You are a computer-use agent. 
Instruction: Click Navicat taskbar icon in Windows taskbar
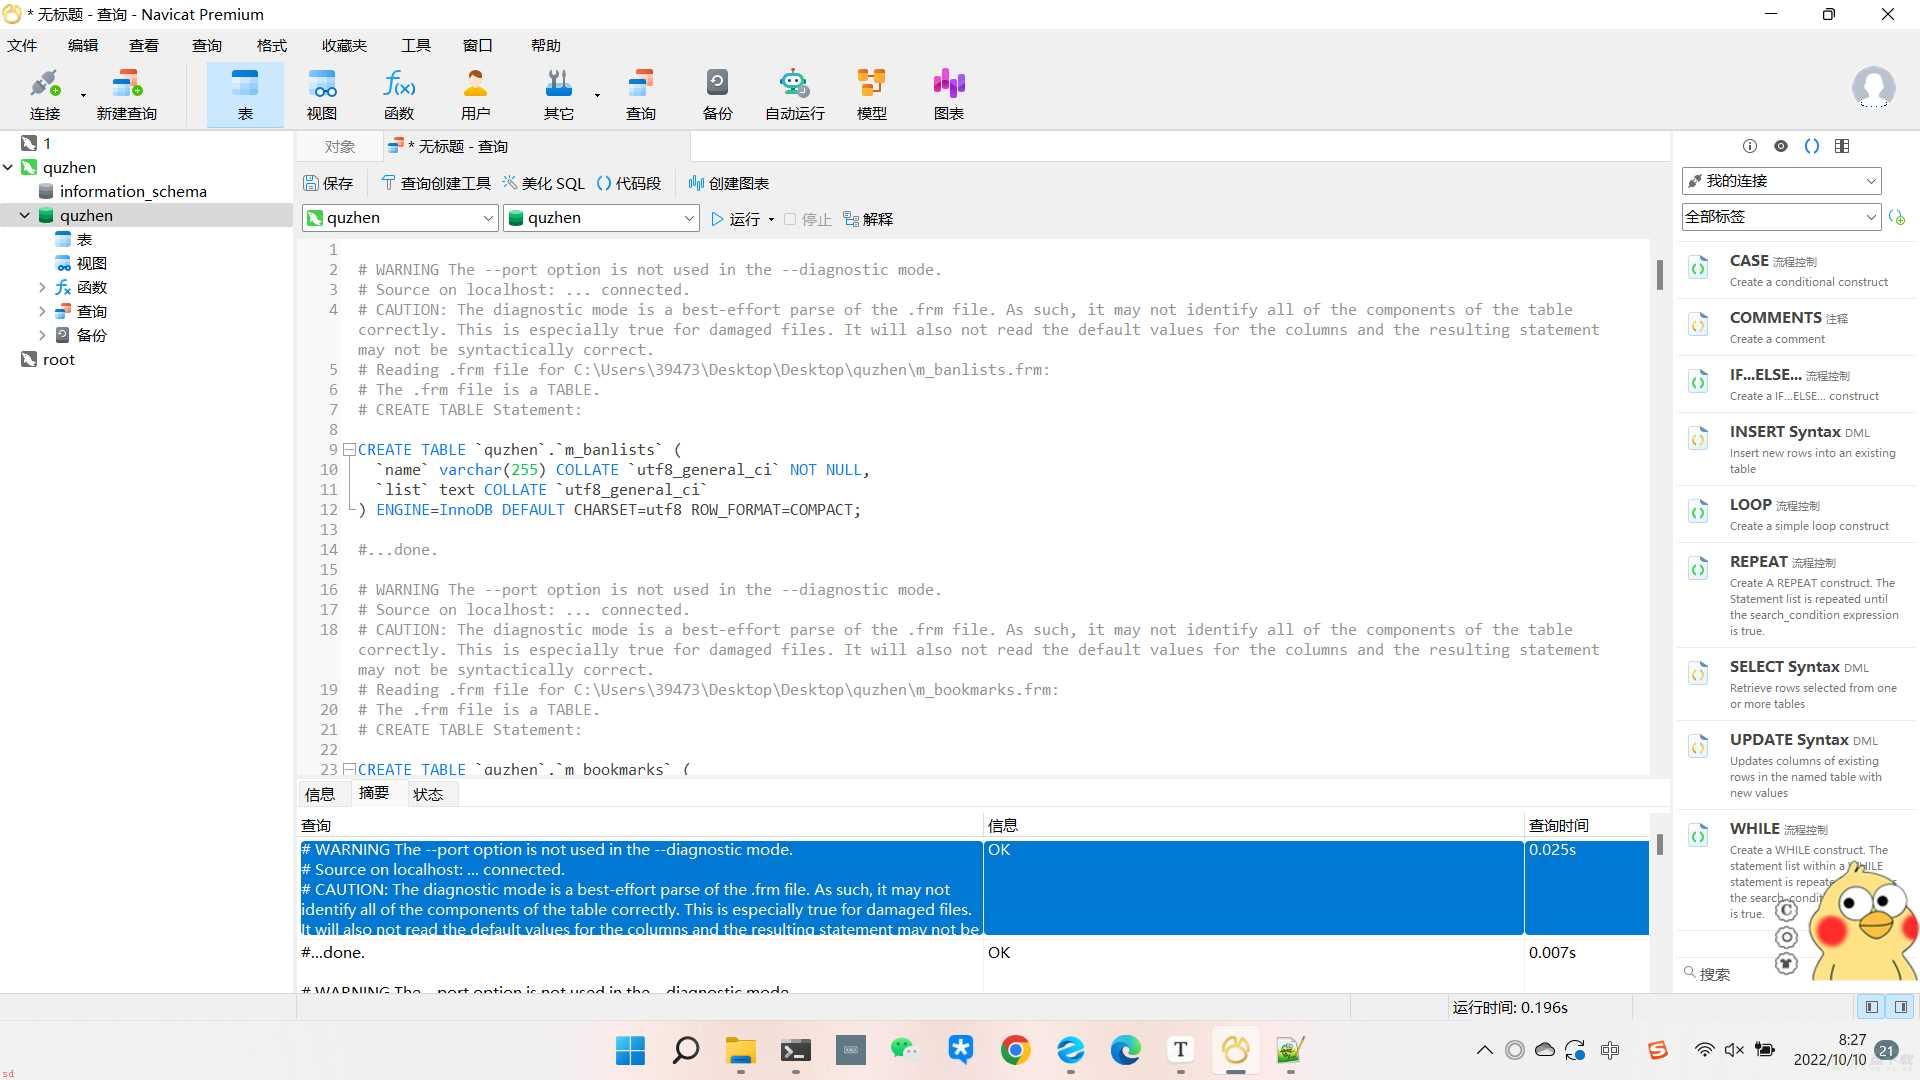point(1236,1050)
